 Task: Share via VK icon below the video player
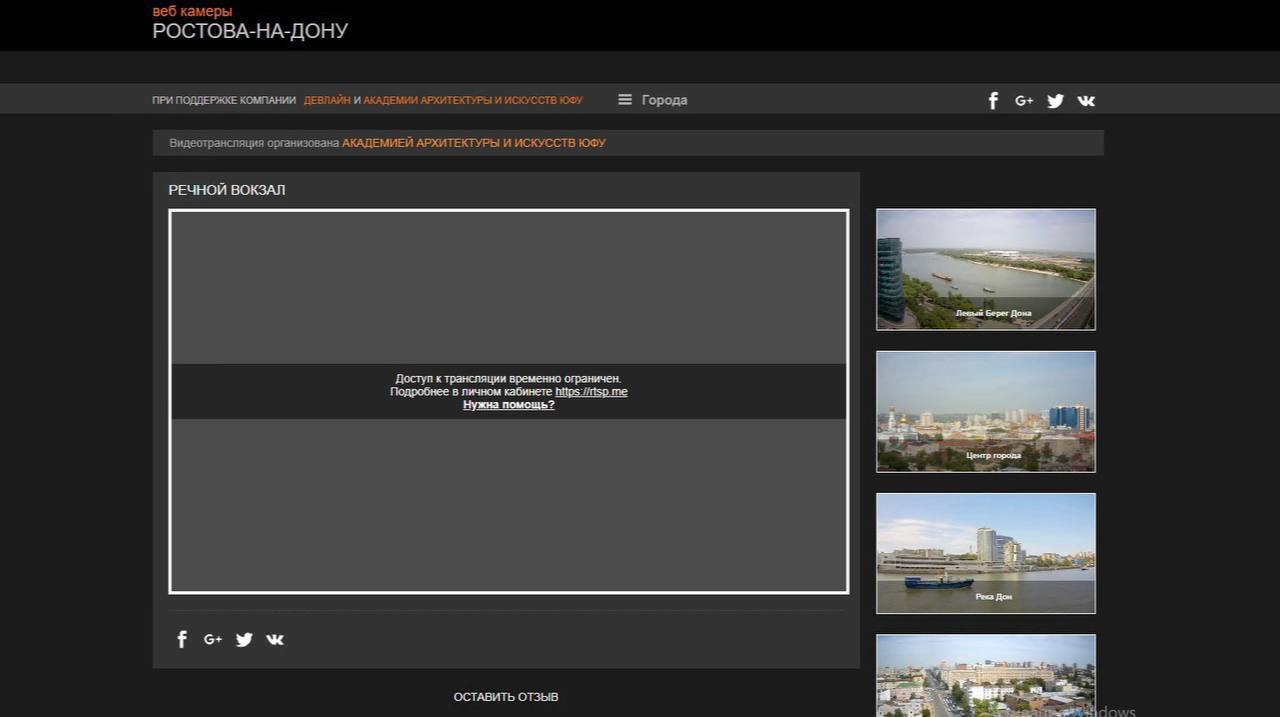point(275,639)
